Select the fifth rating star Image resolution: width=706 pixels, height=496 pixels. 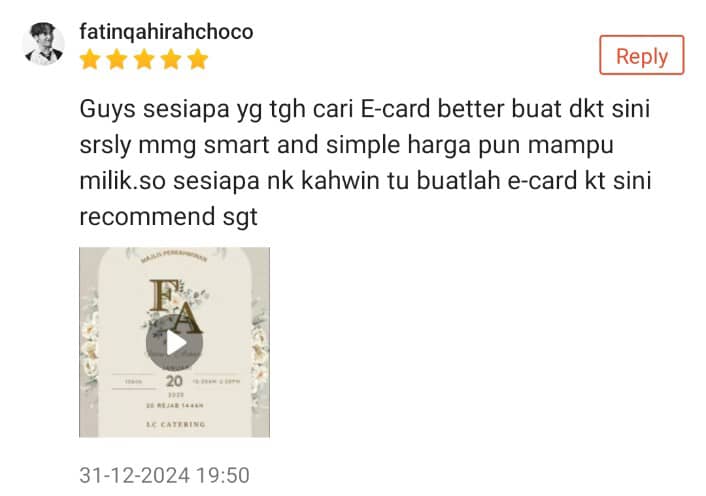tap(198, 59)
